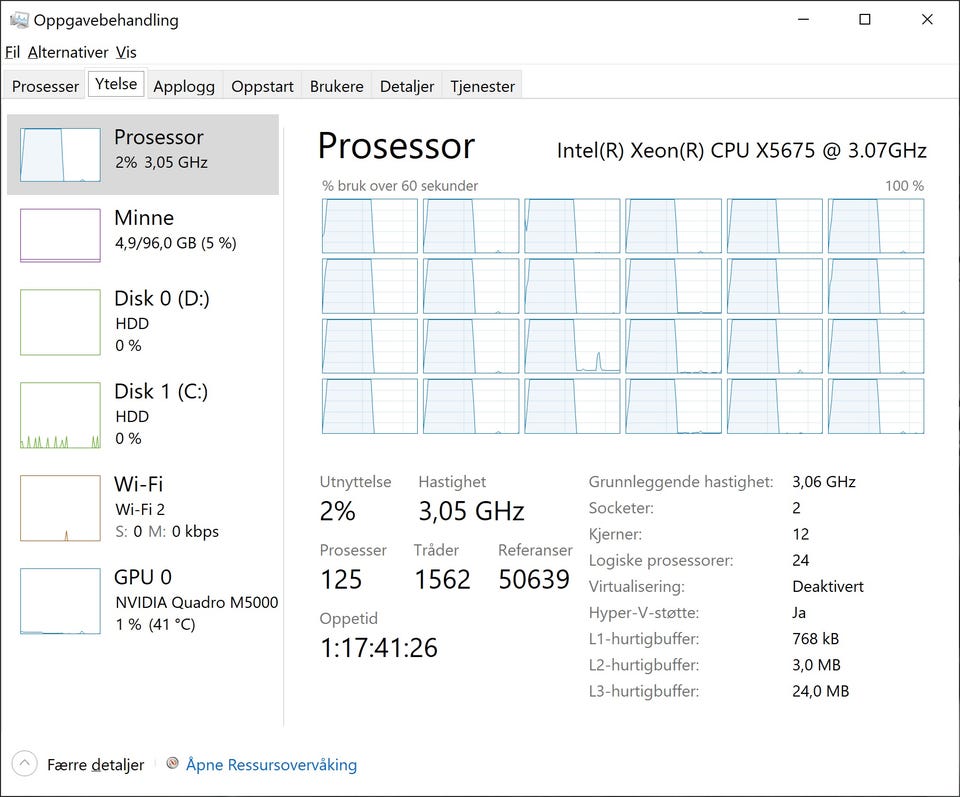Viewport: 960px width, 797px height.
Task: Open the Brukere tab
Action: coord(336,86)
